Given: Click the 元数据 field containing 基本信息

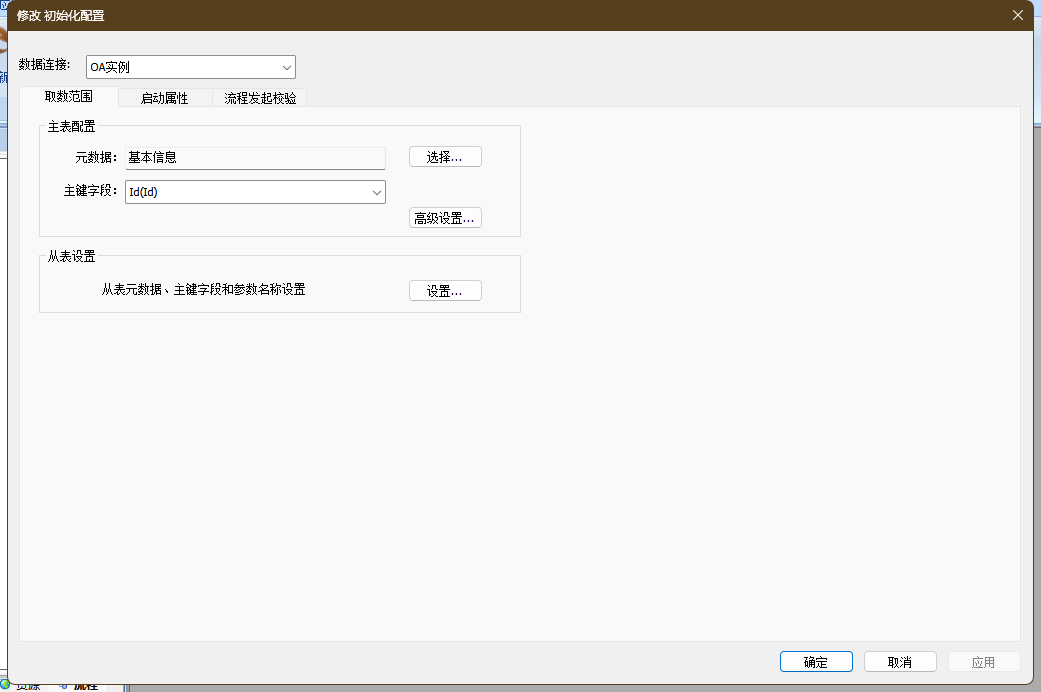Looking at the screenshot, I should coord(254,158).
